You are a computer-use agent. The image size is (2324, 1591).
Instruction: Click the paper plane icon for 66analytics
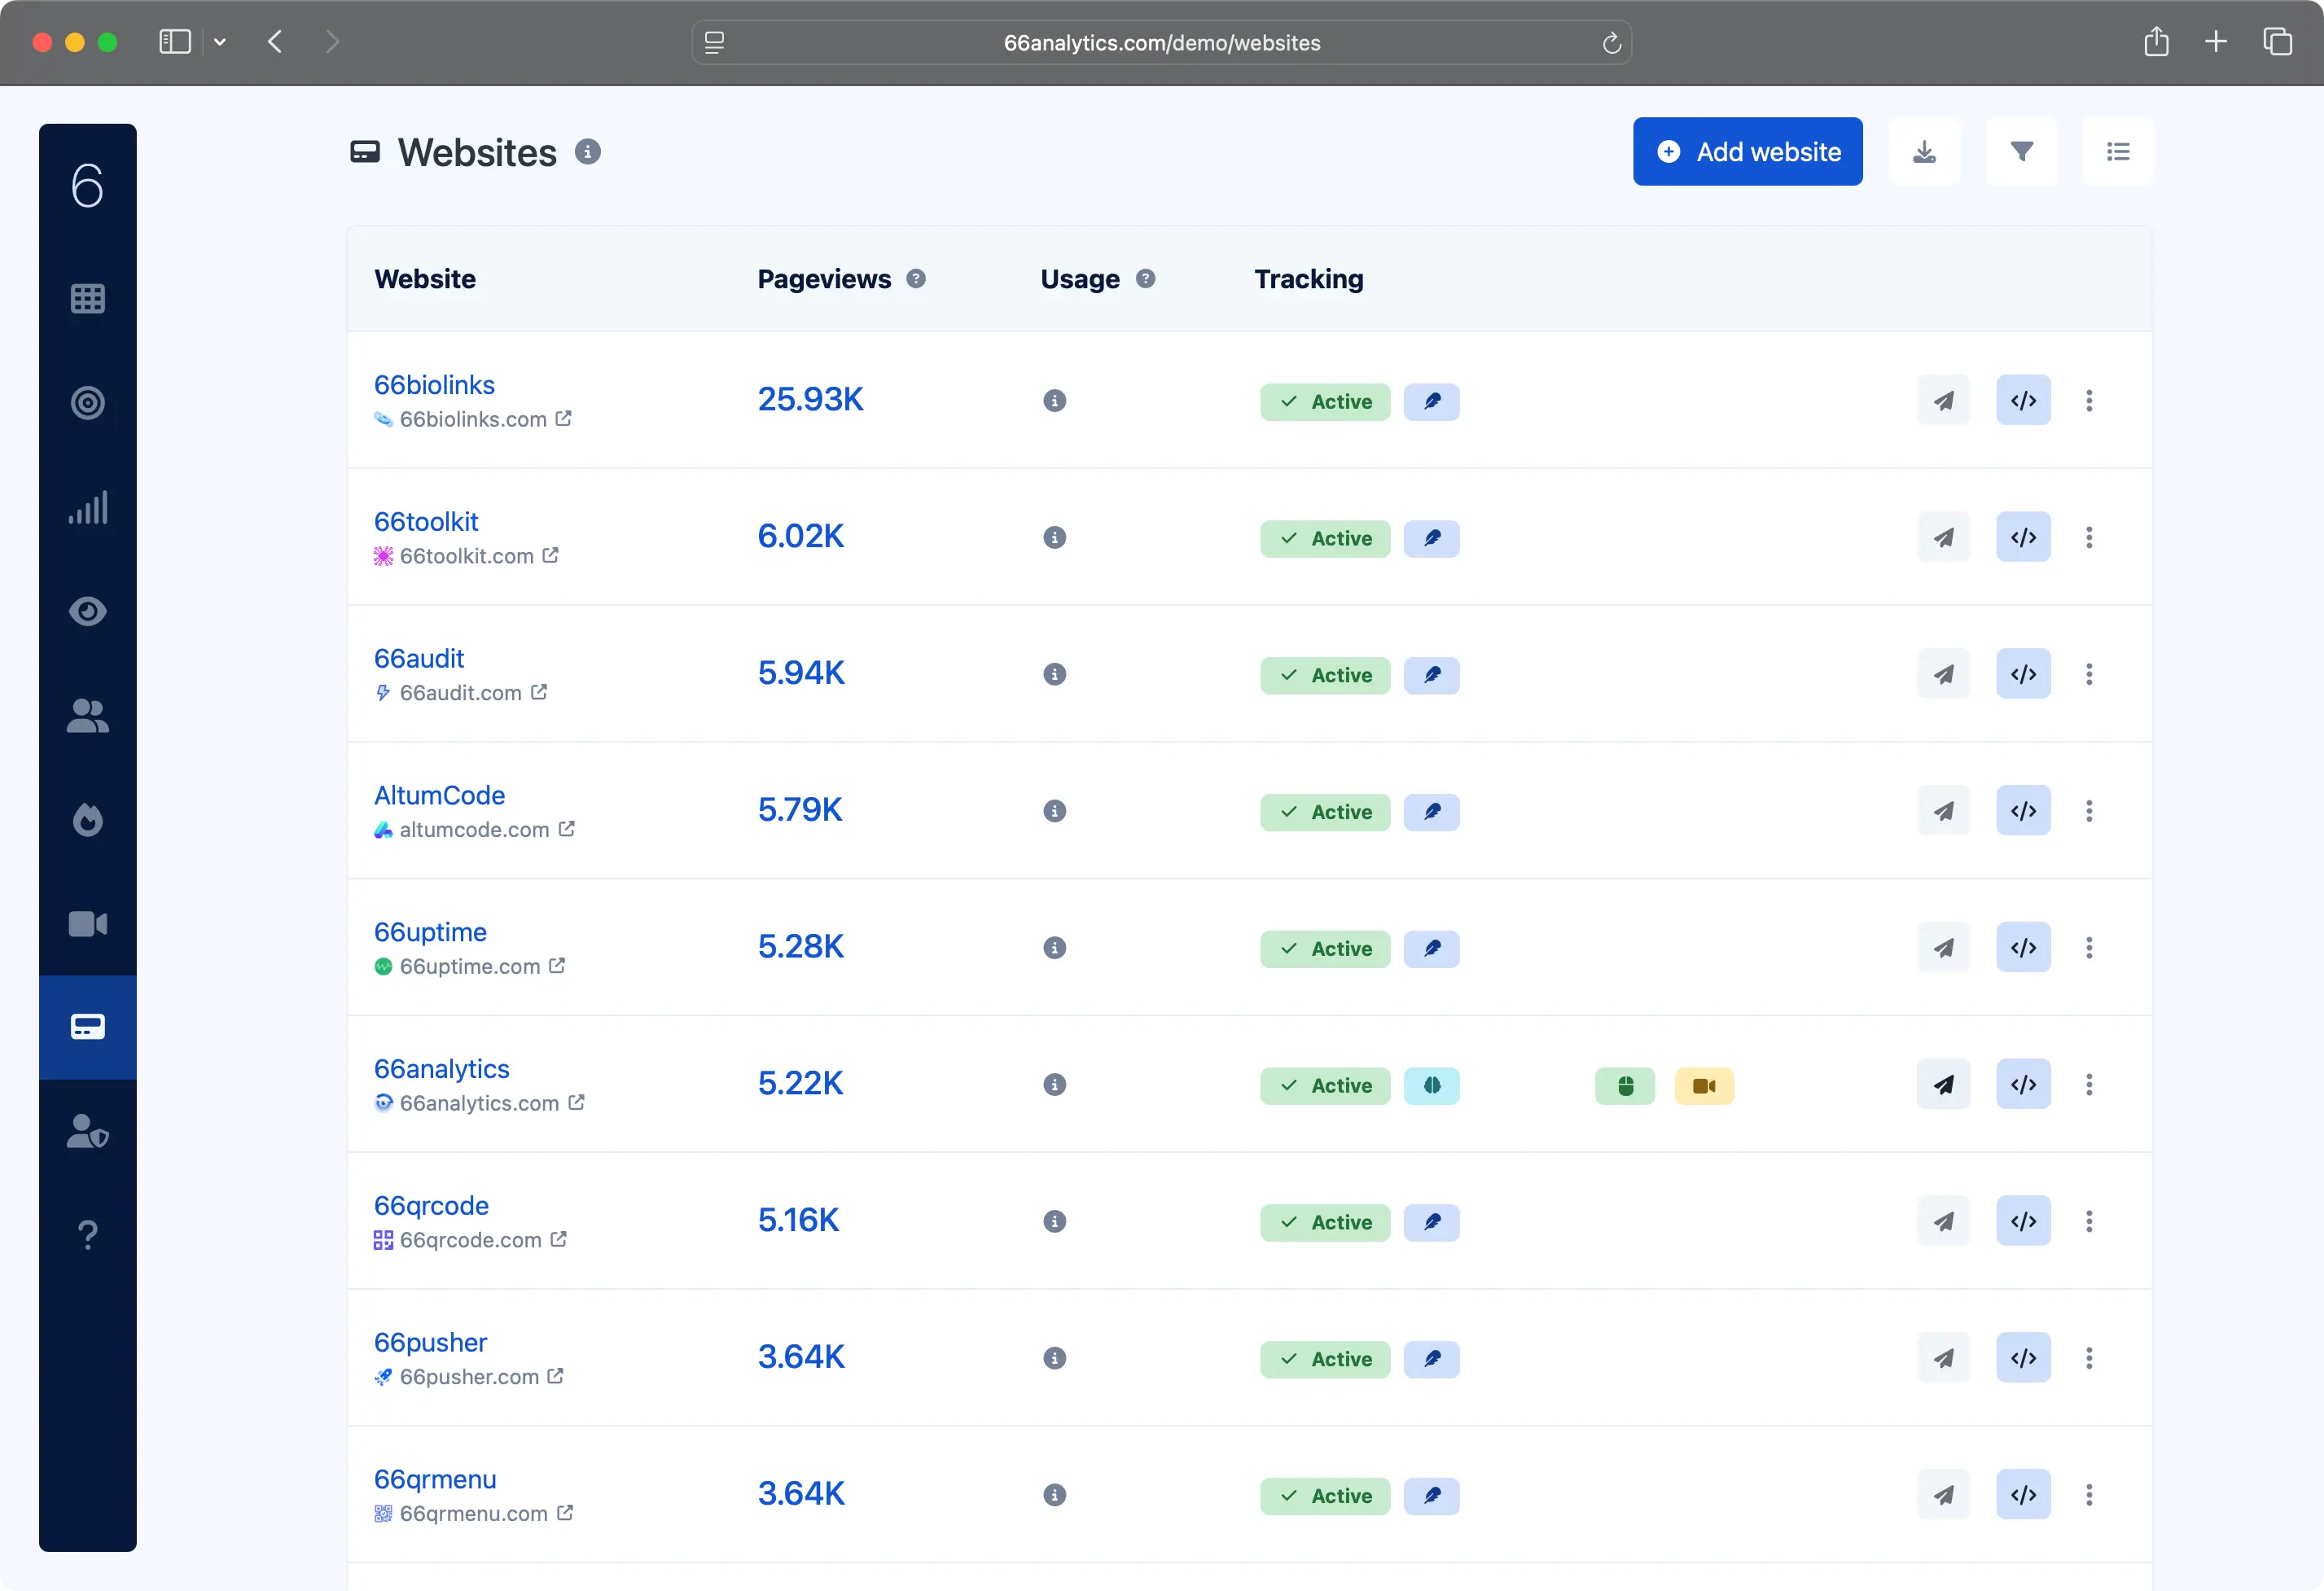pos(1943,1085)
